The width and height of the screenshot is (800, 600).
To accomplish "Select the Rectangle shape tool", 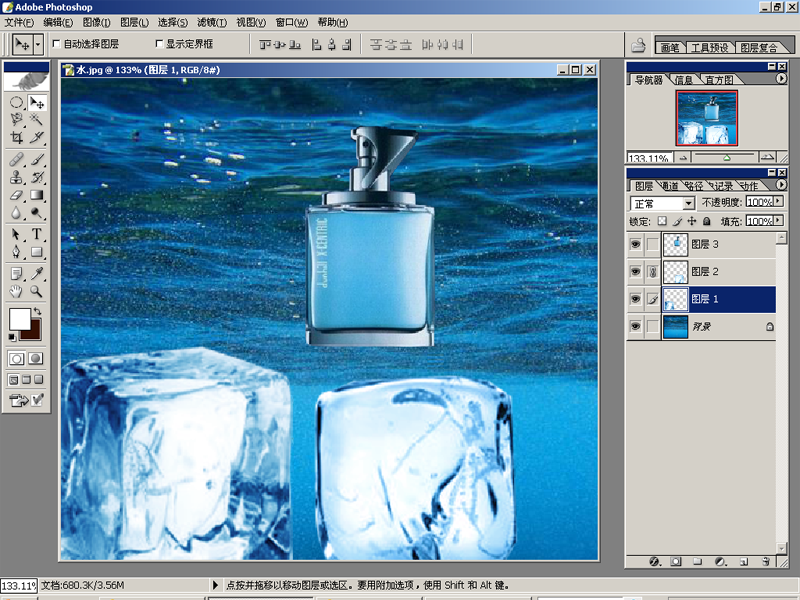I will tap(36, 252).
